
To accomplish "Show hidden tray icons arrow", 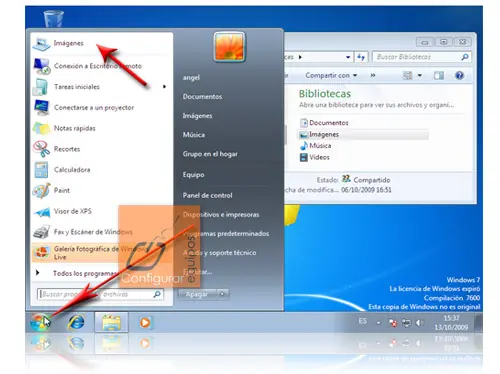I will [378, 323].
